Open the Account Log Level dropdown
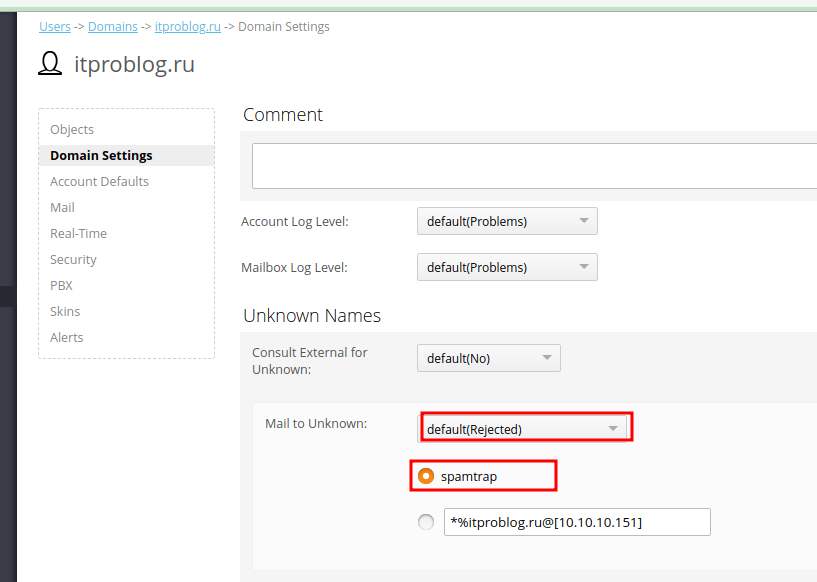This screenshot has height=582, width=817. pos(507,221)
